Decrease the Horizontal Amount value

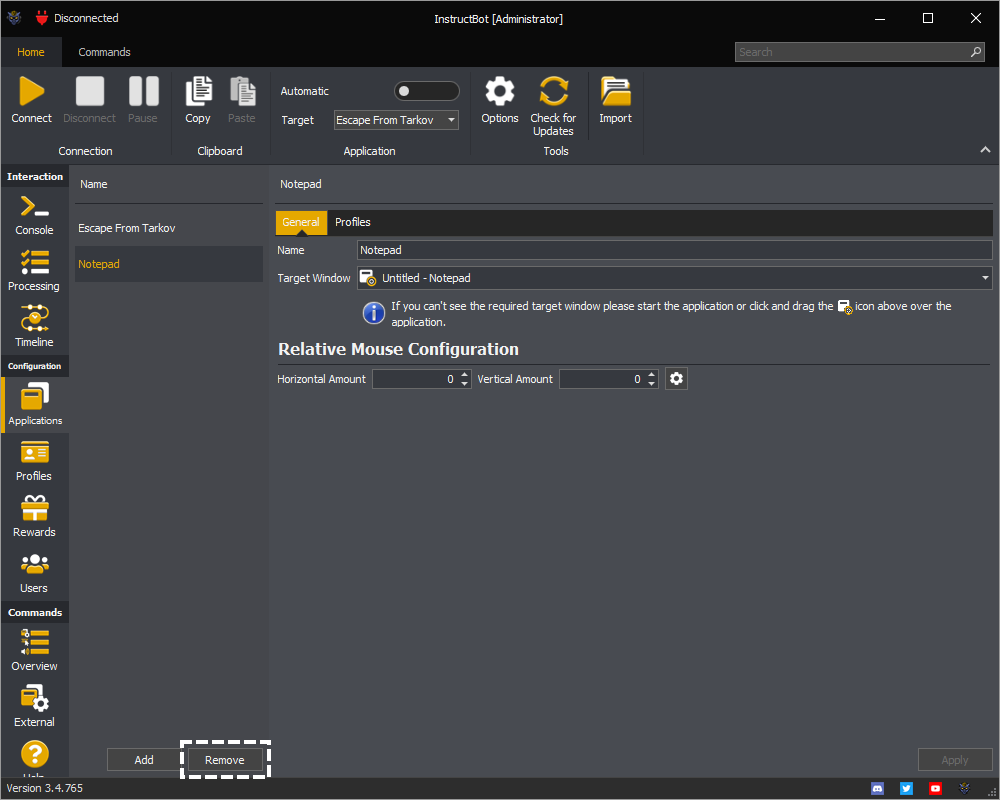pos(464,383)
